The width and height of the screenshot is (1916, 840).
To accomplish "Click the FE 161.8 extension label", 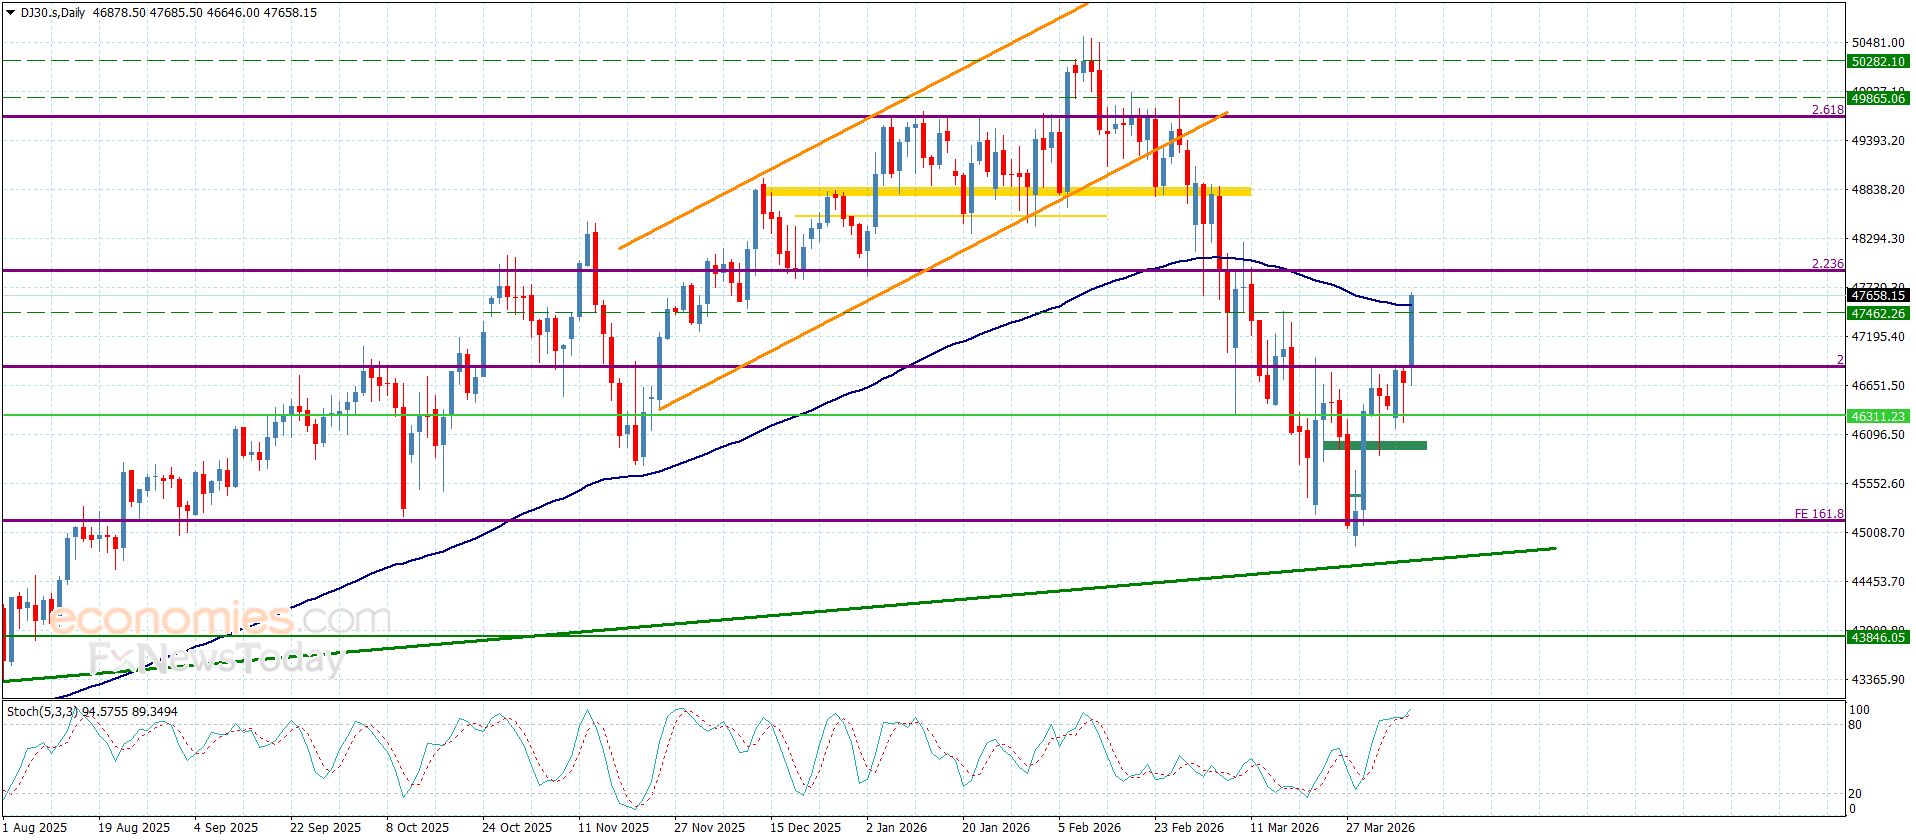I will tap(1818, 514).
